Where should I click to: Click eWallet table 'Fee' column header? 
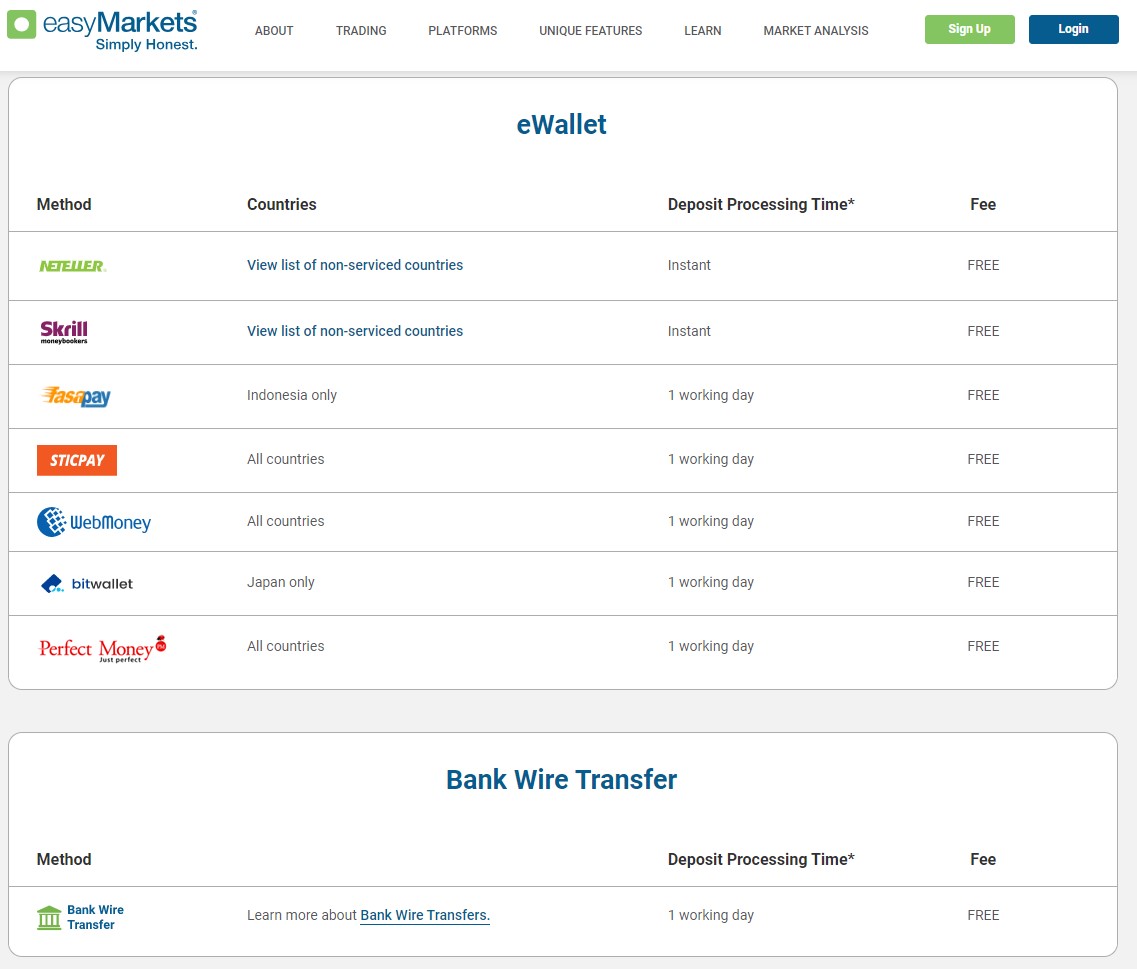click(x=983, y=205)
